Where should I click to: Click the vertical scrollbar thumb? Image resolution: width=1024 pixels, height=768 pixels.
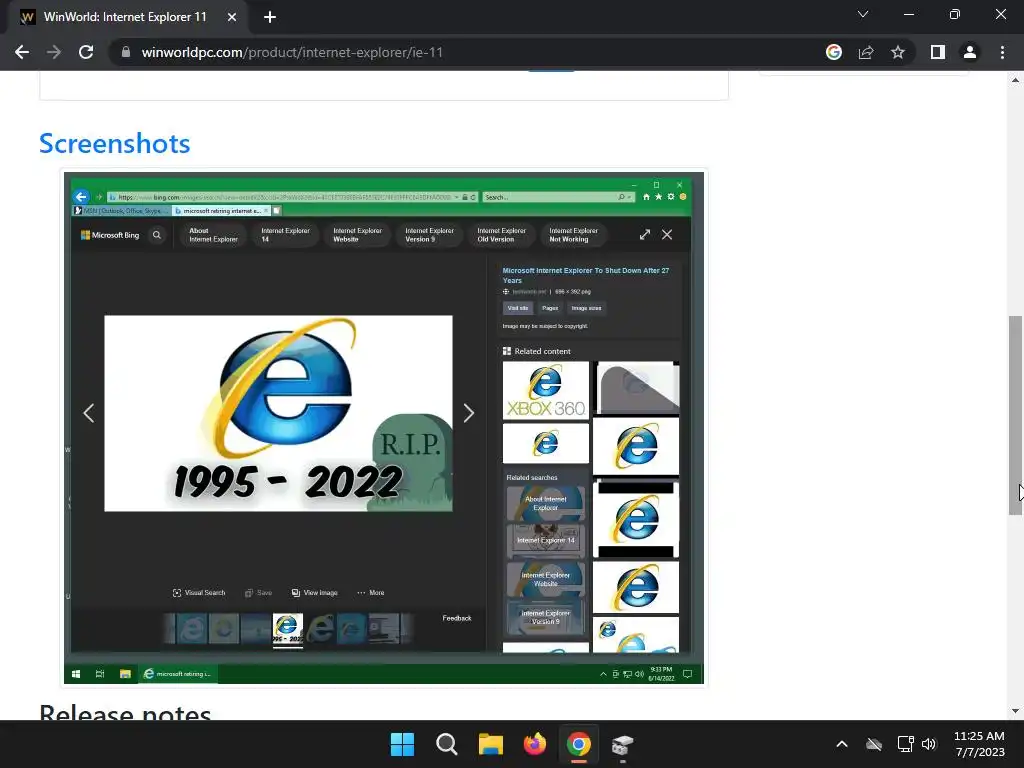point(1015,415)
